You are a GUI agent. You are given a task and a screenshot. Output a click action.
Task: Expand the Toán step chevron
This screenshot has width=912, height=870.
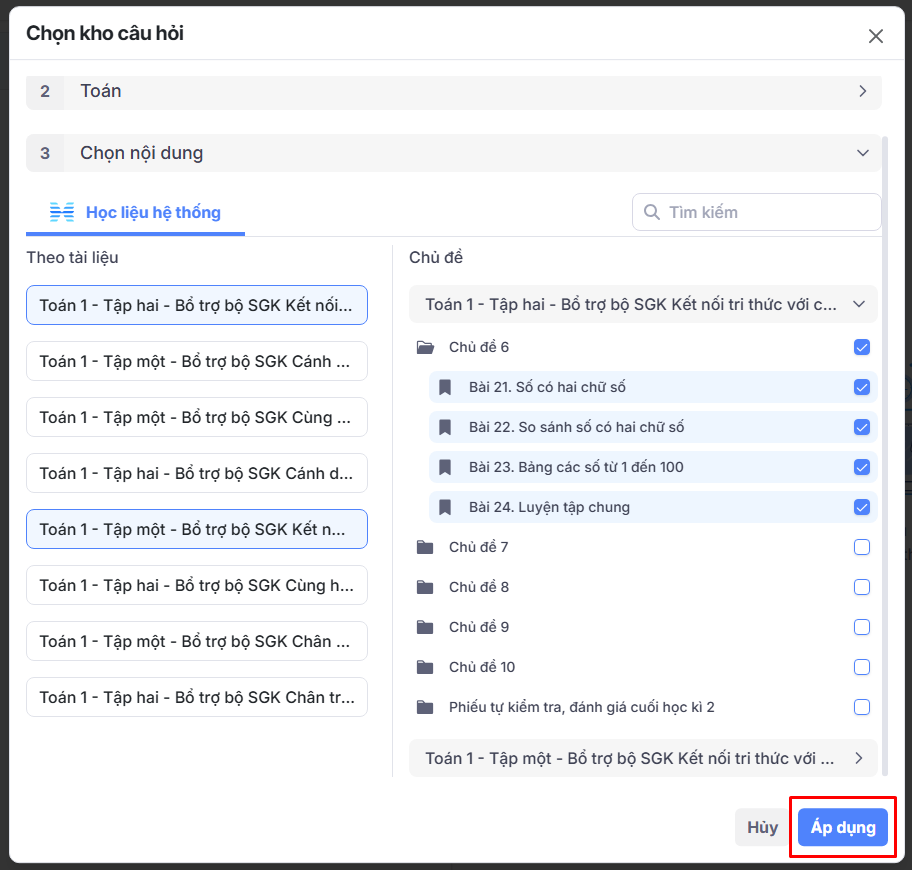(x=862, y=91)
